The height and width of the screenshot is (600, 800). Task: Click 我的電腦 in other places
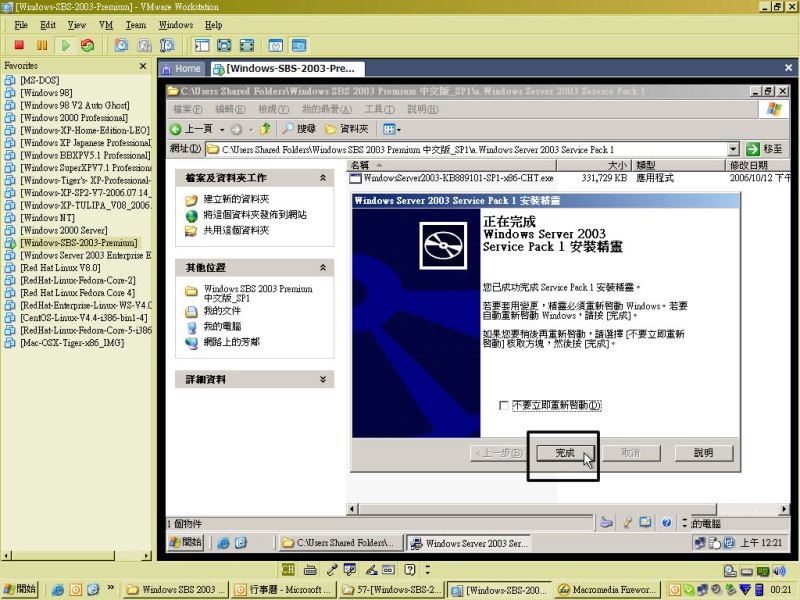[222, 327]
